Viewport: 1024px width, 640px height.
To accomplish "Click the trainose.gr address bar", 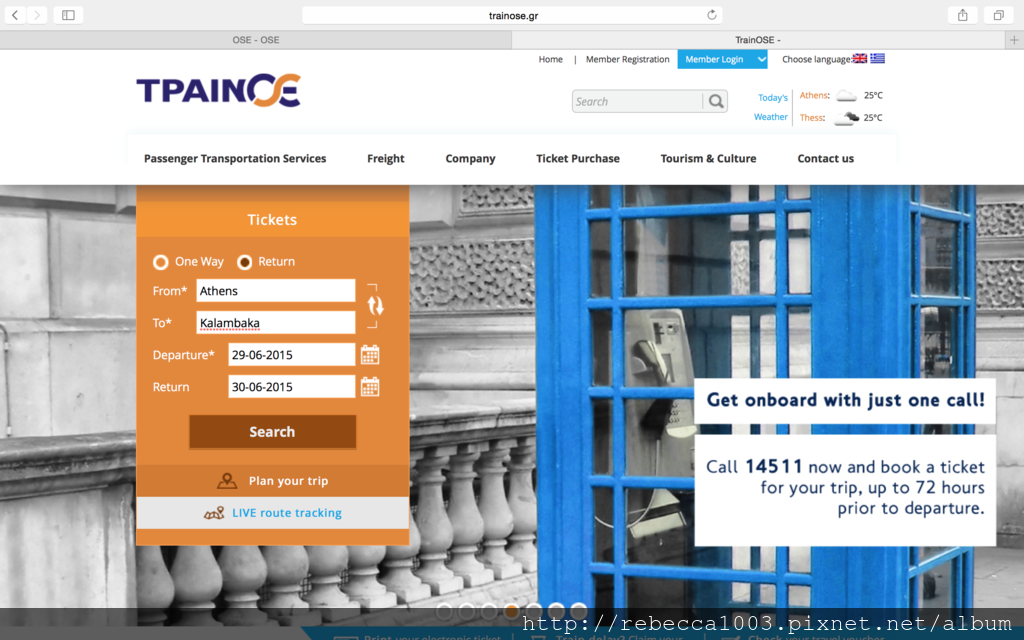I will tap(513, 15).
